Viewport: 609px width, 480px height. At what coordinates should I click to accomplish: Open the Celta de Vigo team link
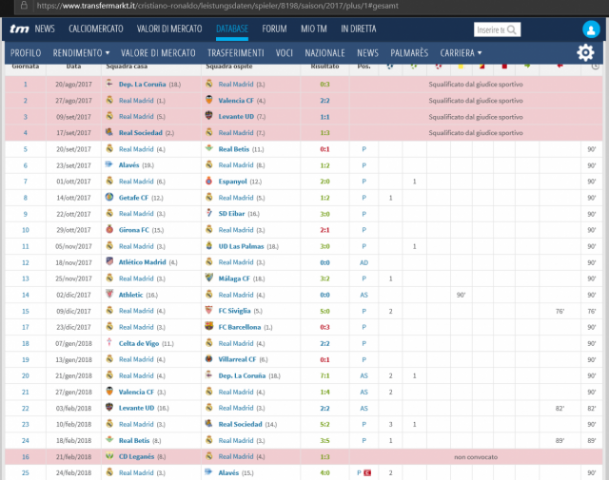(139, 343)
